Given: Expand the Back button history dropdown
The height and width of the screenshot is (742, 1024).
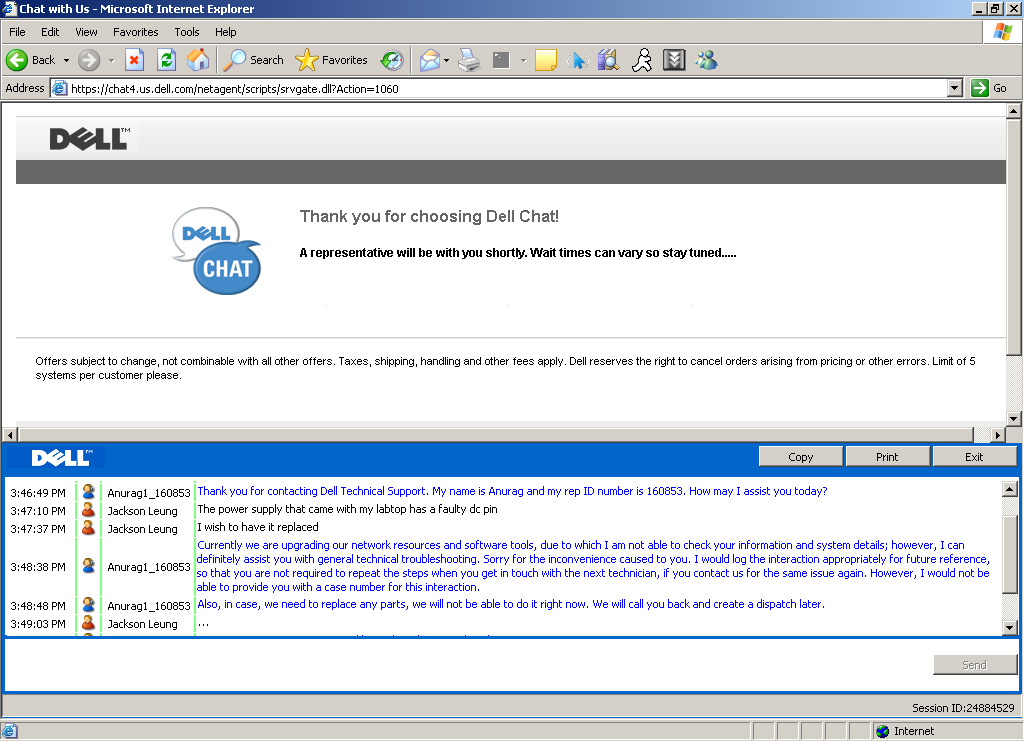Looking at the screenshot, I should (66, 60).
